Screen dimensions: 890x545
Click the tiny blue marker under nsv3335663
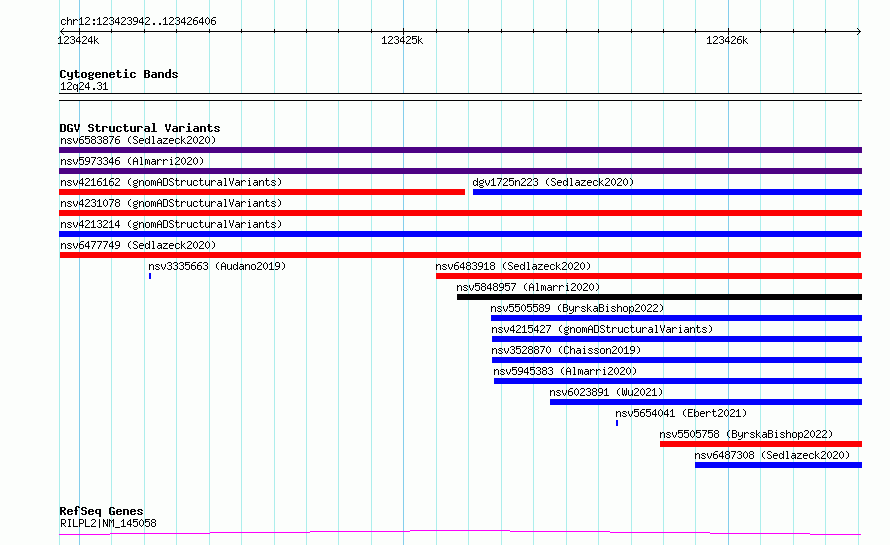point(150,276)
